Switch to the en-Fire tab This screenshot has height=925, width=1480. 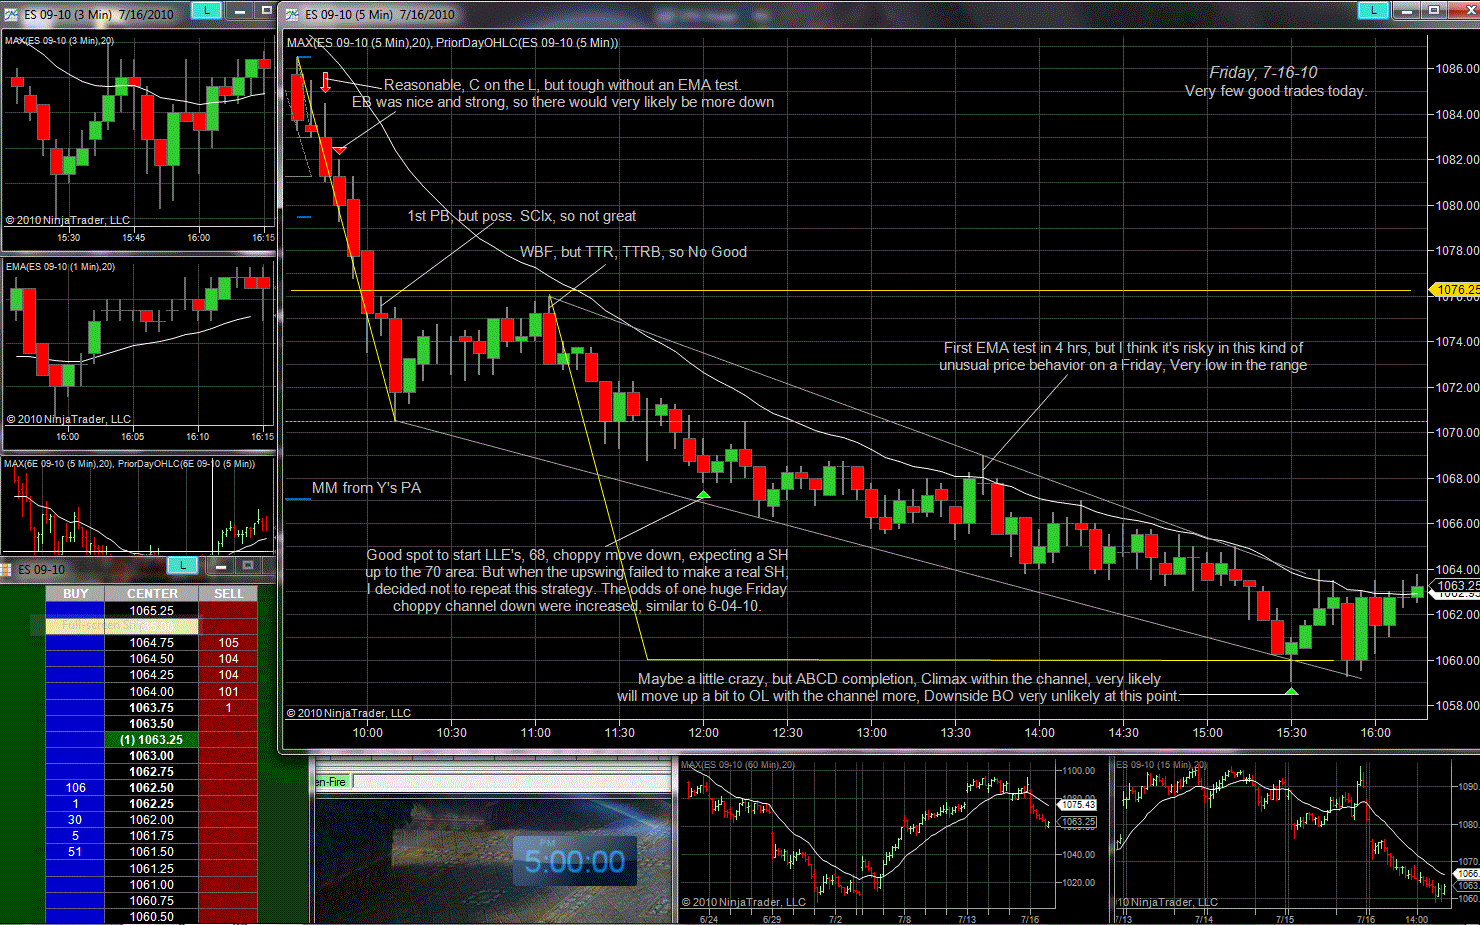coord(331,782)
